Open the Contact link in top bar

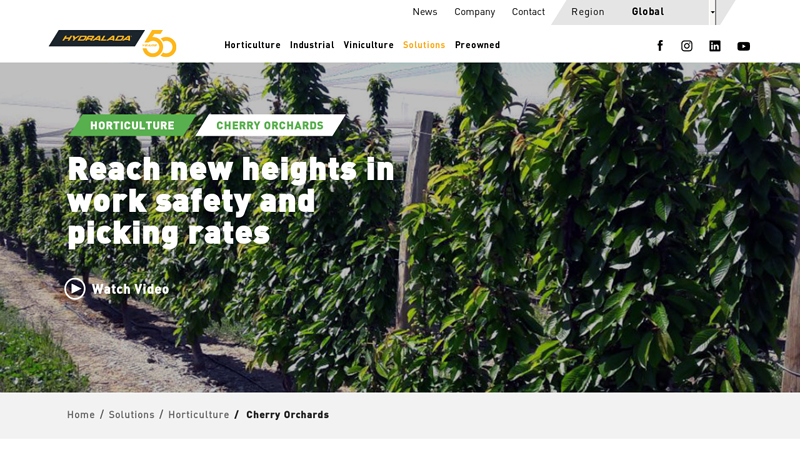point(528,12)
